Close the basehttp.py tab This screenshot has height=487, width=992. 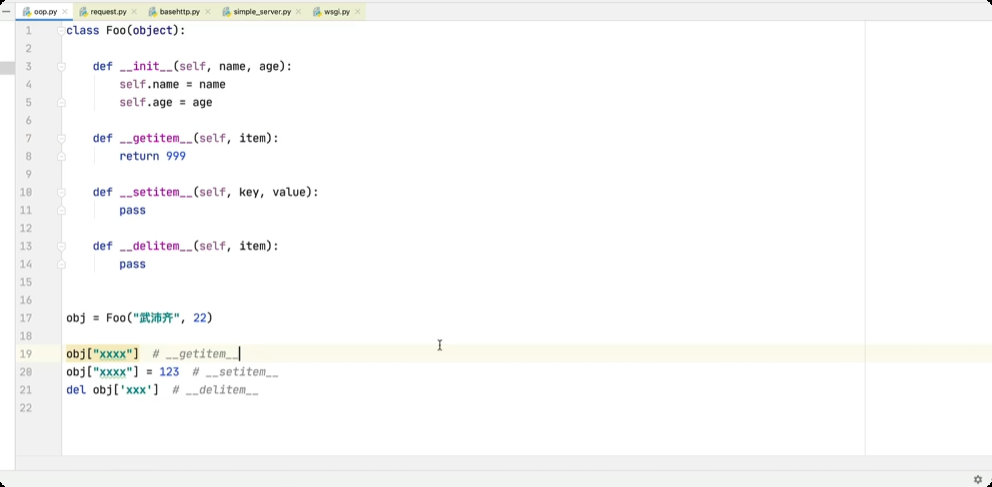(x=207, y=12)
